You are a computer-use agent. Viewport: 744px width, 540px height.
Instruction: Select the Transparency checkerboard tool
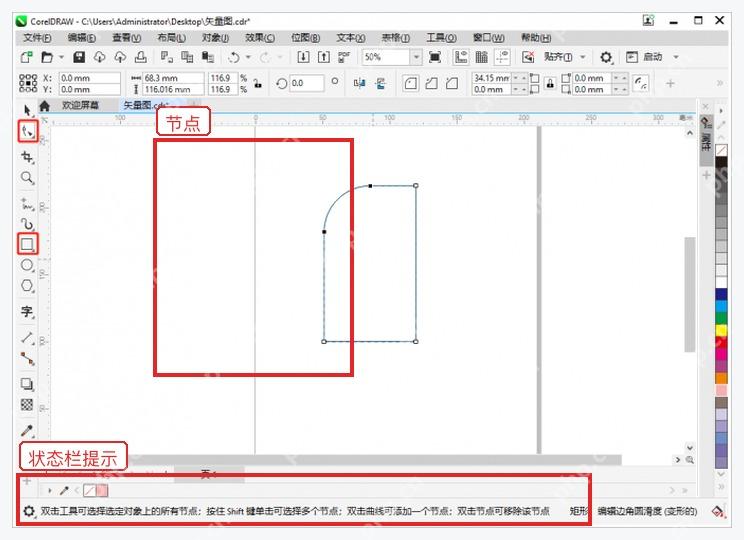27,405
